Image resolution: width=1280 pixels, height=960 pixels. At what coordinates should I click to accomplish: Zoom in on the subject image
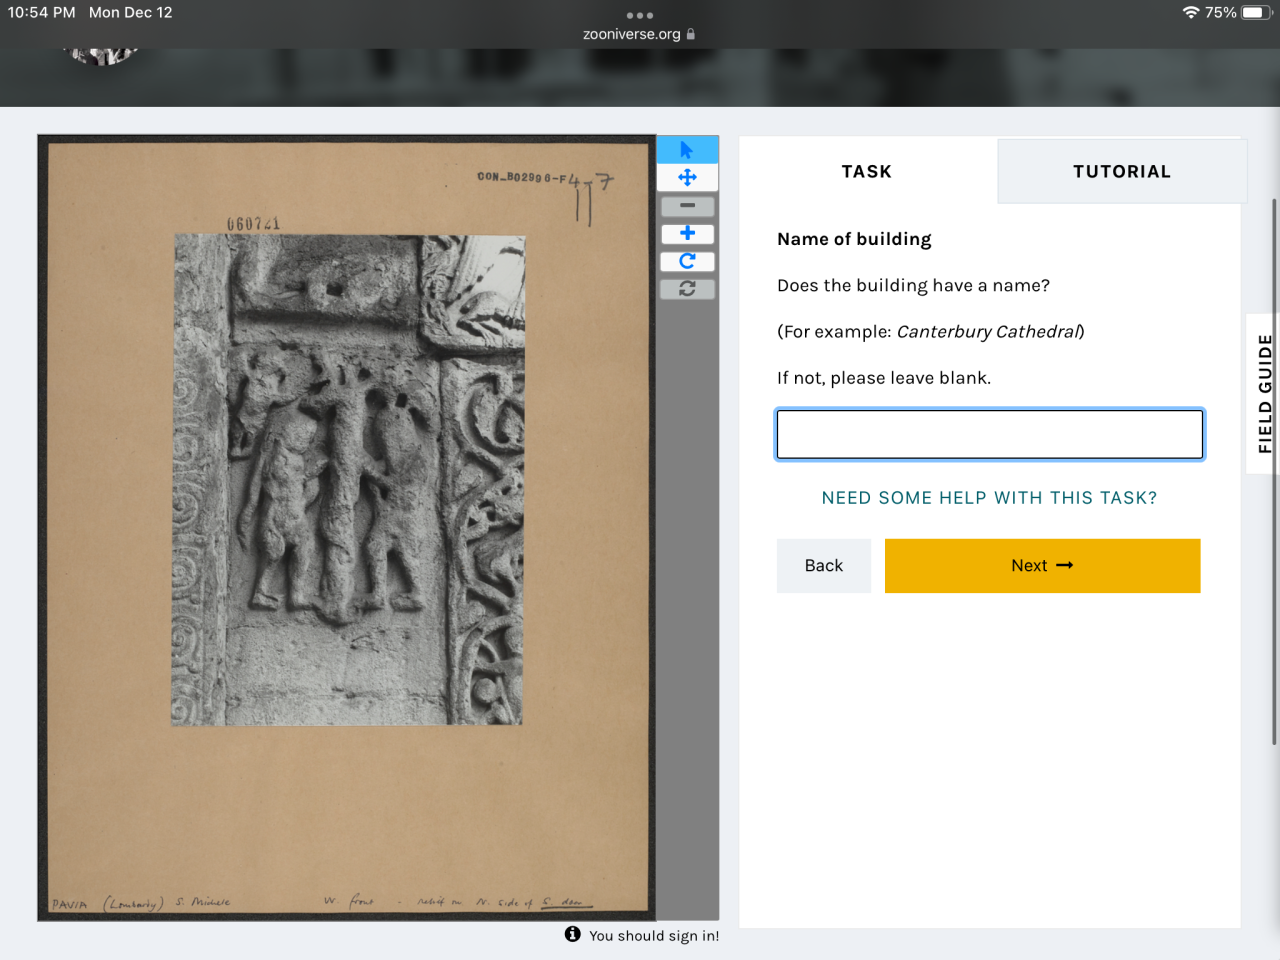(x=687, y=233)
